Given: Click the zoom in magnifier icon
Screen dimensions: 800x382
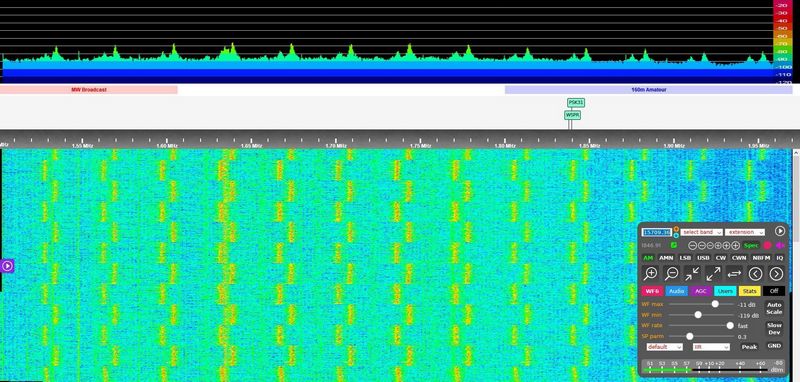Looking at the screenshot, I should point(650,274).
